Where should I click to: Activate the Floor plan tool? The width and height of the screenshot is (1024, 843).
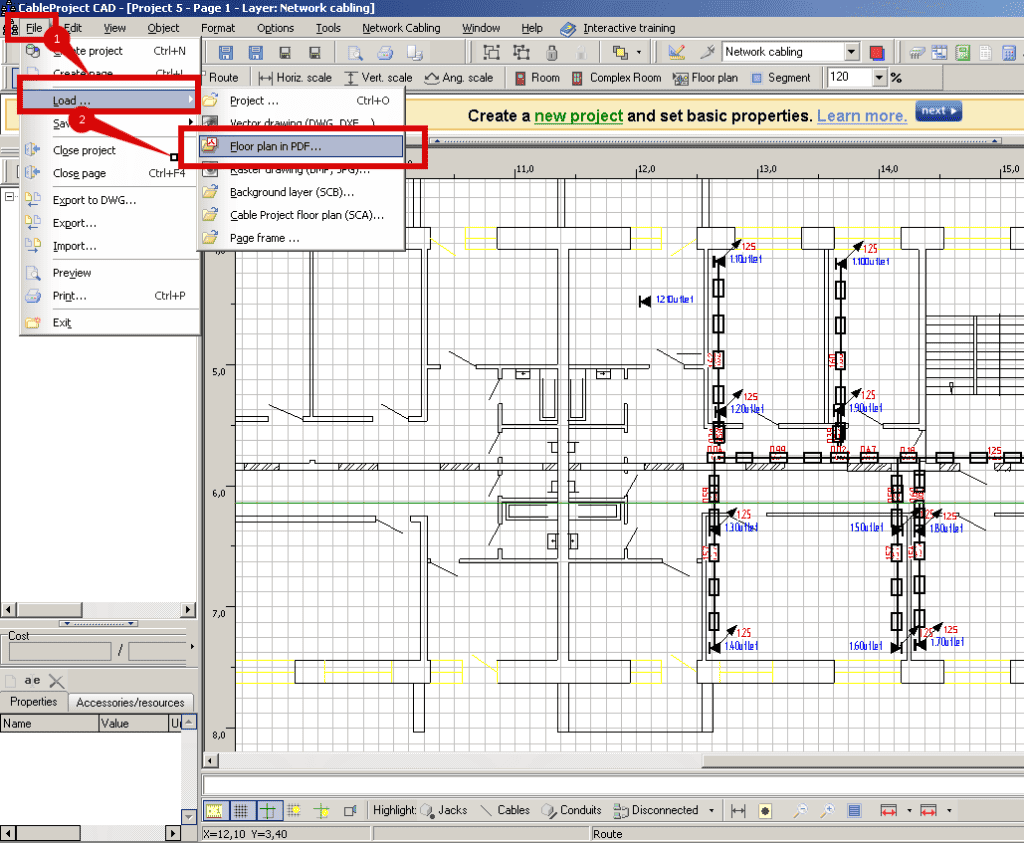[x=704, y=78]
